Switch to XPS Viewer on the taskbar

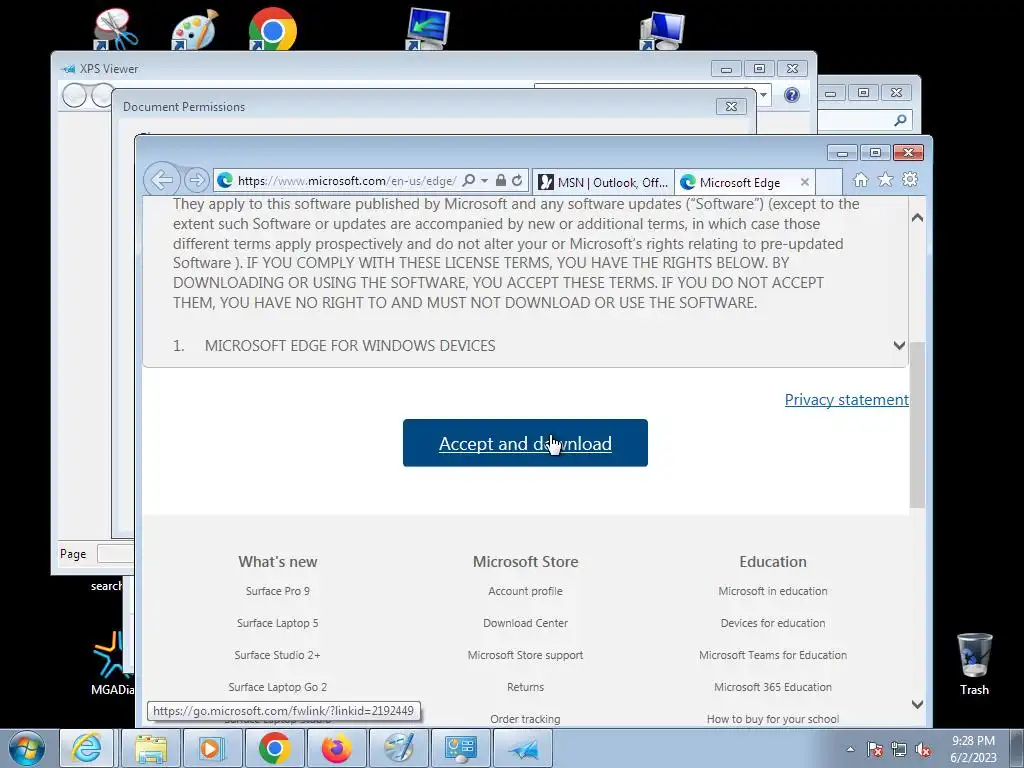pyautogui.click(x=522, y=748)
